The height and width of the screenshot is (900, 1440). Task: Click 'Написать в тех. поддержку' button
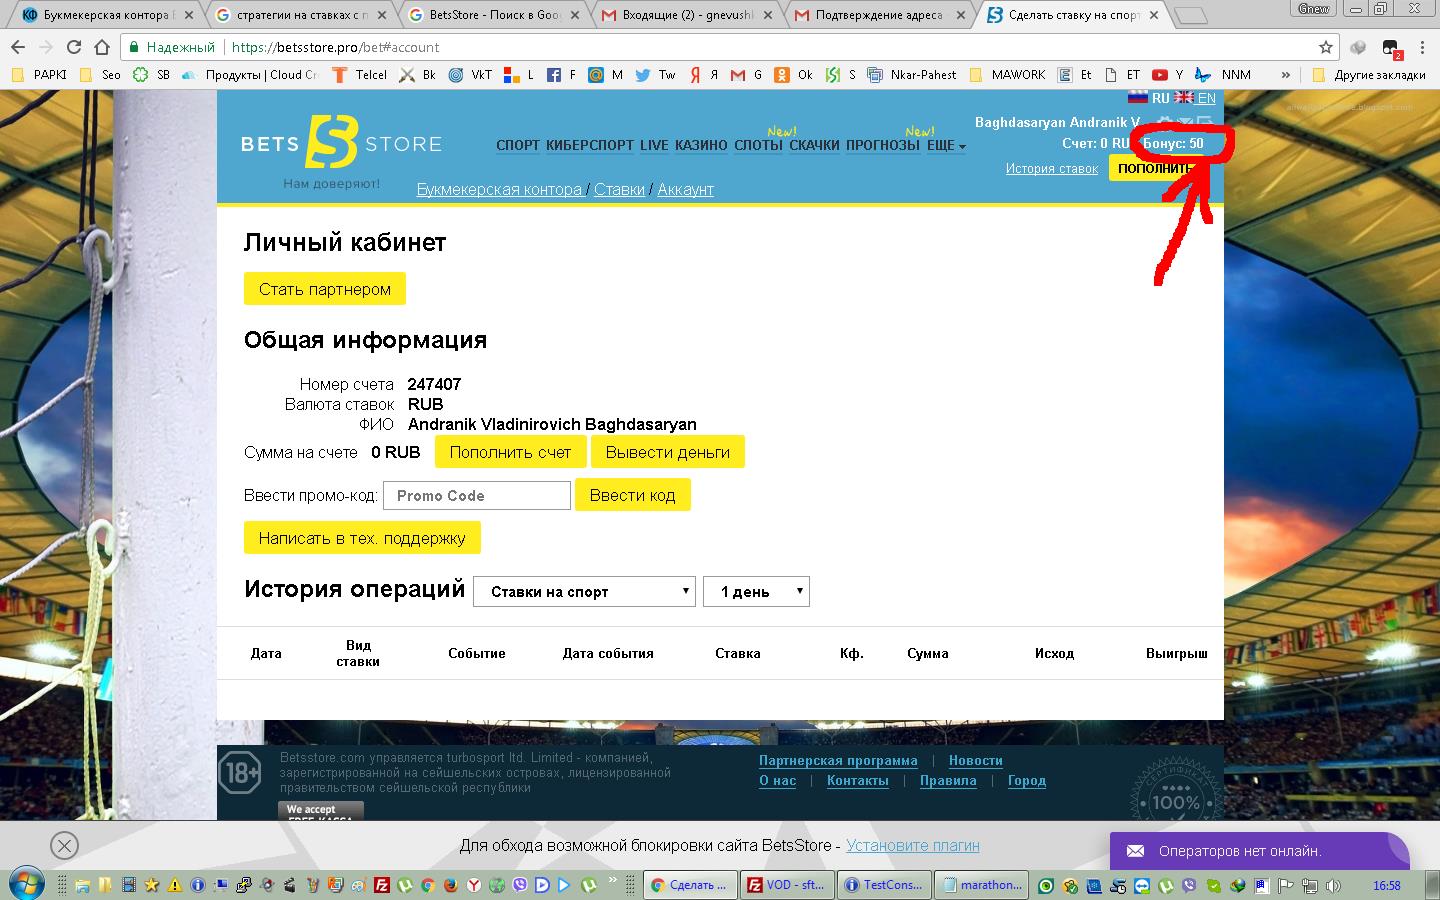click(x=362, y=538)
